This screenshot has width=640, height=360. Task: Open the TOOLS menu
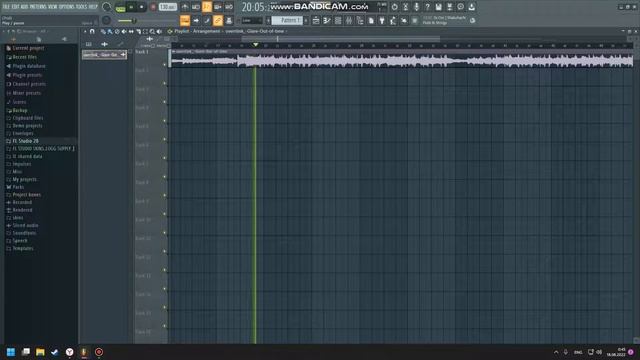click(82, 7)
